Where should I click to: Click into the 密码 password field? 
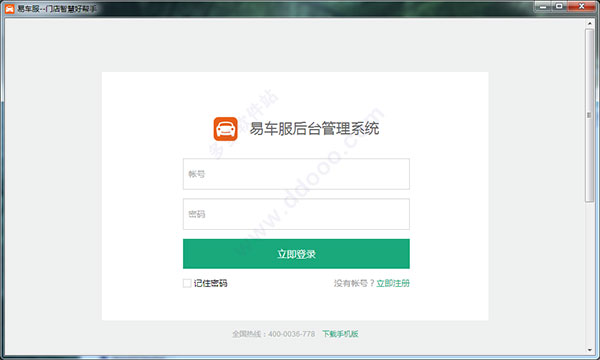tap(296, 214)
